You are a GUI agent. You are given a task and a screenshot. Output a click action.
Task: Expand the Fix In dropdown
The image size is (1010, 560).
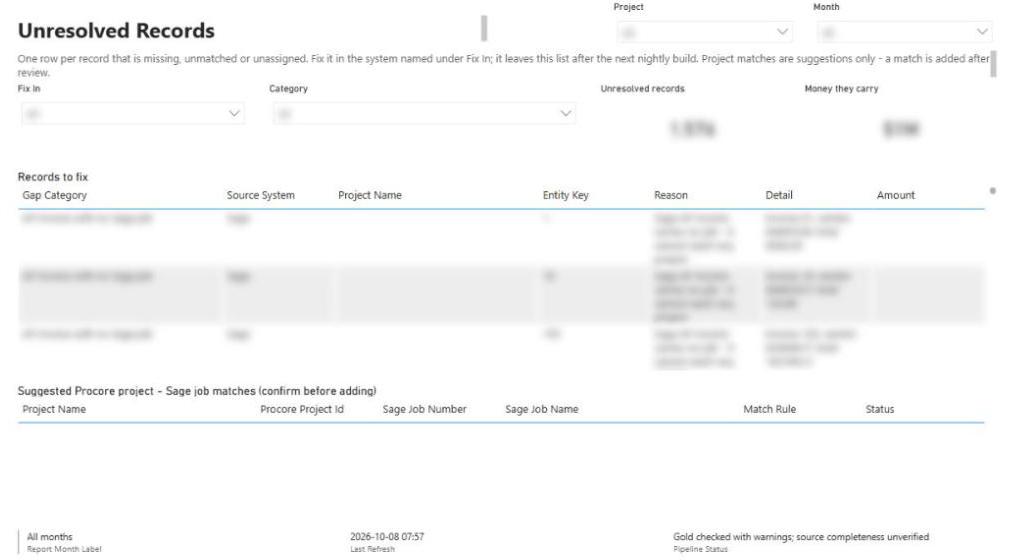point(133,113)
